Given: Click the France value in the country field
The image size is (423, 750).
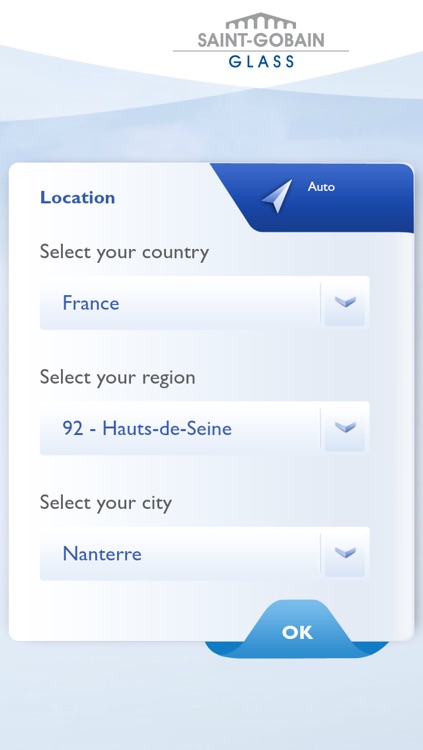Looking at the screenshot, I should [x=91, y=303].
